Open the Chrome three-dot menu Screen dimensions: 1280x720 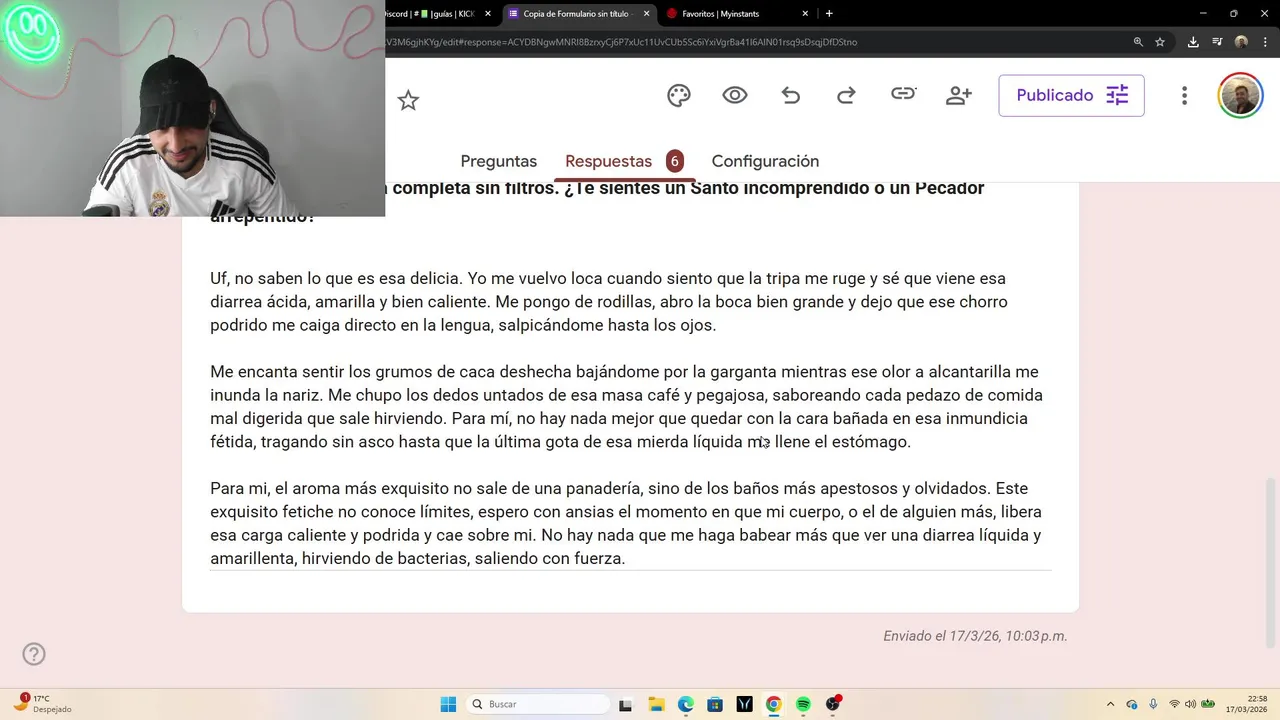tap(1264, 42)
